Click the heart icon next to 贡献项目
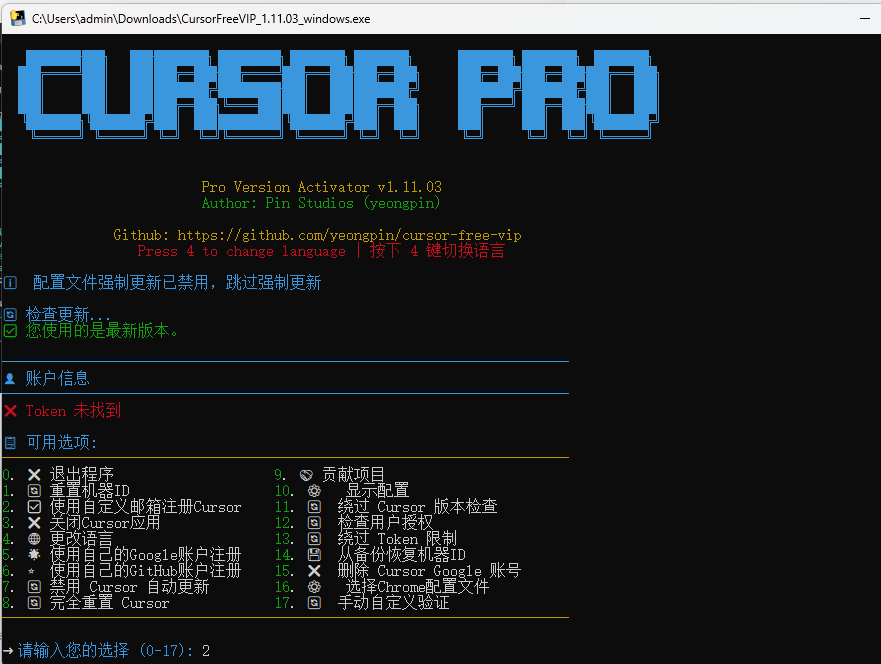The height and width of the screenshot is (664, 881). tap(306, 475)
